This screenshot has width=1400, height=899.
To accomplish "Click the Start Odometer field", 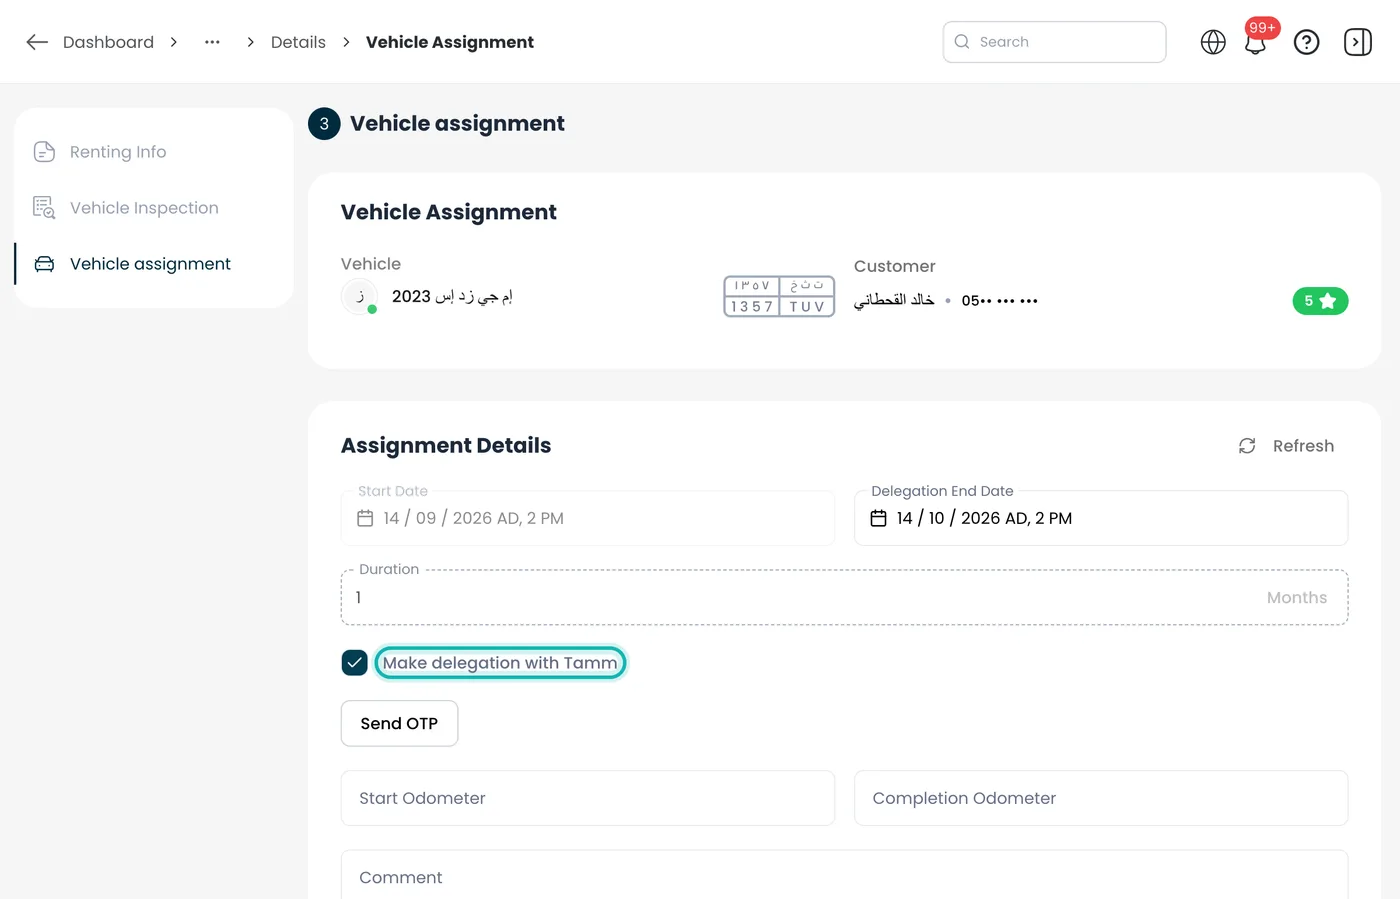I will [x=588, y=798].
